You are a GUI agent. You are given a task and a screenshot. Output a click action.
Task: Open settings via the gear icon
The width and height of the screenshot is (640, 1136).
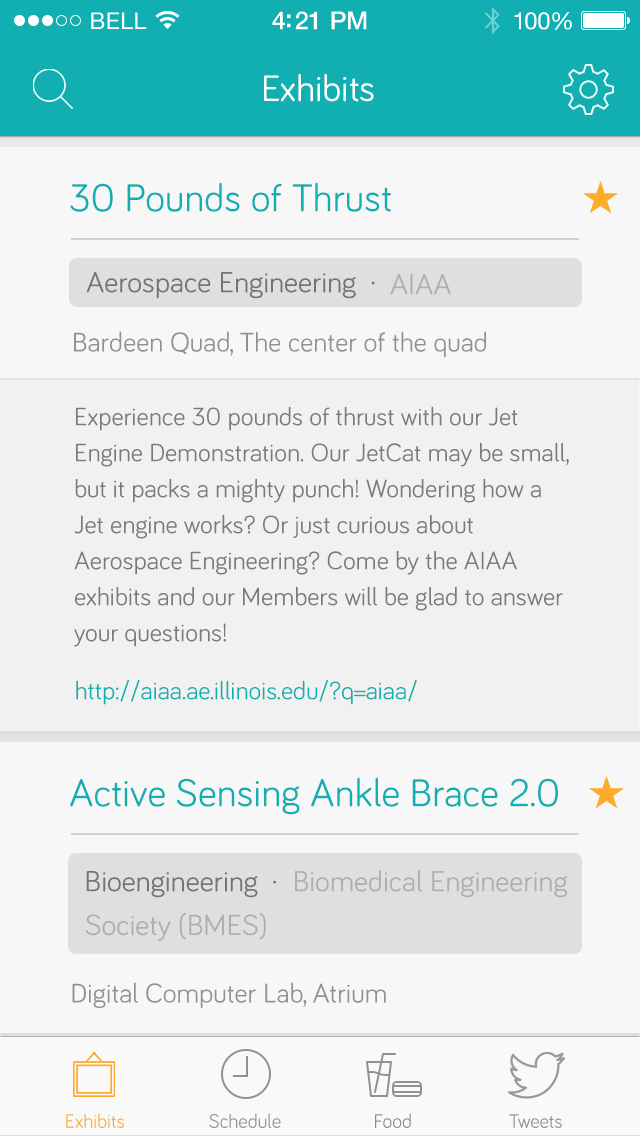(x=588, y=89)
